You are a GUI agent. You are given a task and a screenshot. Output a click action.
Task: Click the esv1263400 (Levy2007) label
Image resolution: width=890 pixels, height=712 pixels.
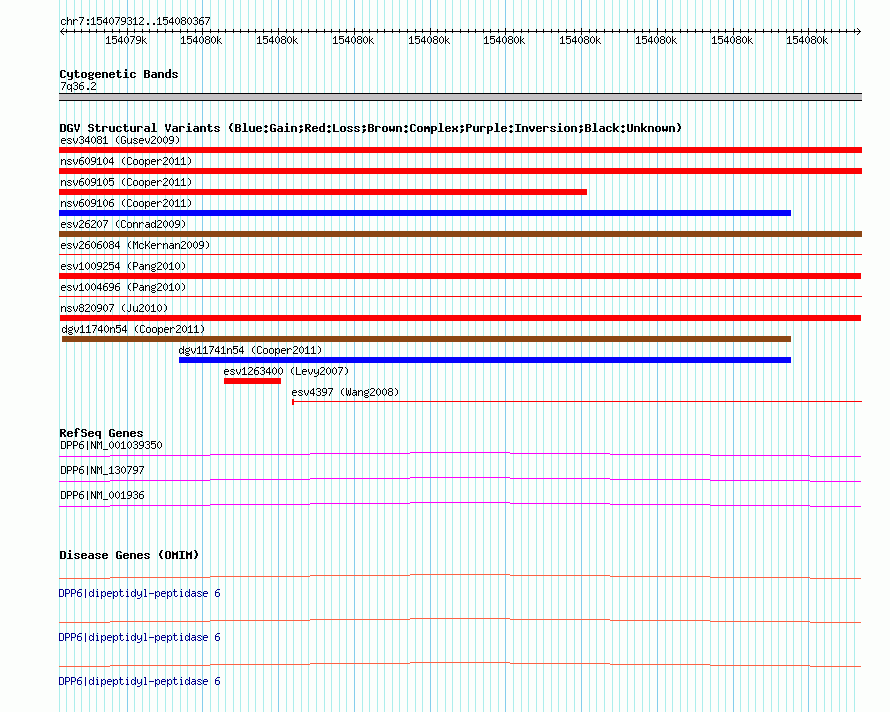click(x=286, y=371)
